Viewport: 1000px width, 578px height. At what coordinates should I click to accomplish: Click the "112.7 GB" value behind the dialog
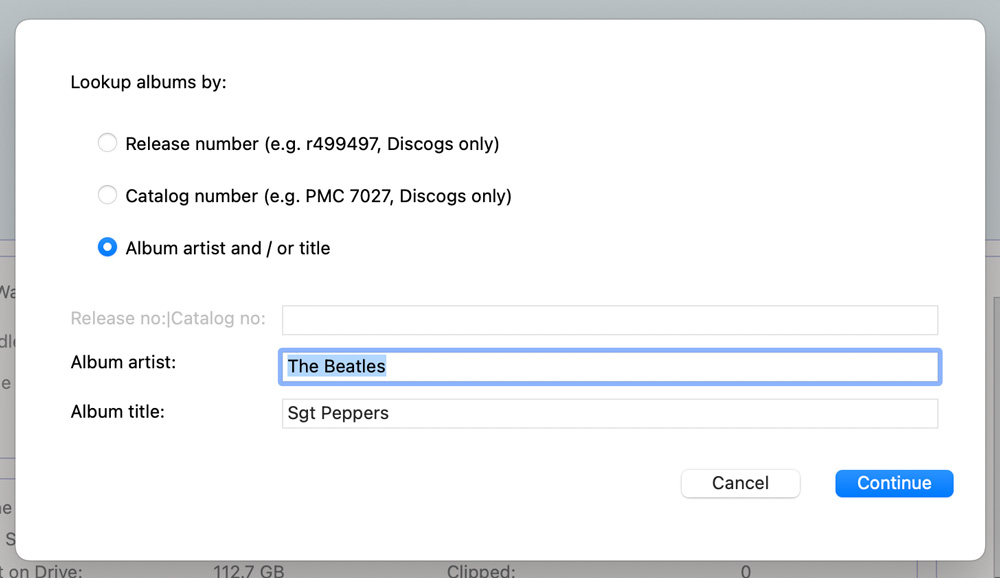[x=248, y=571]
